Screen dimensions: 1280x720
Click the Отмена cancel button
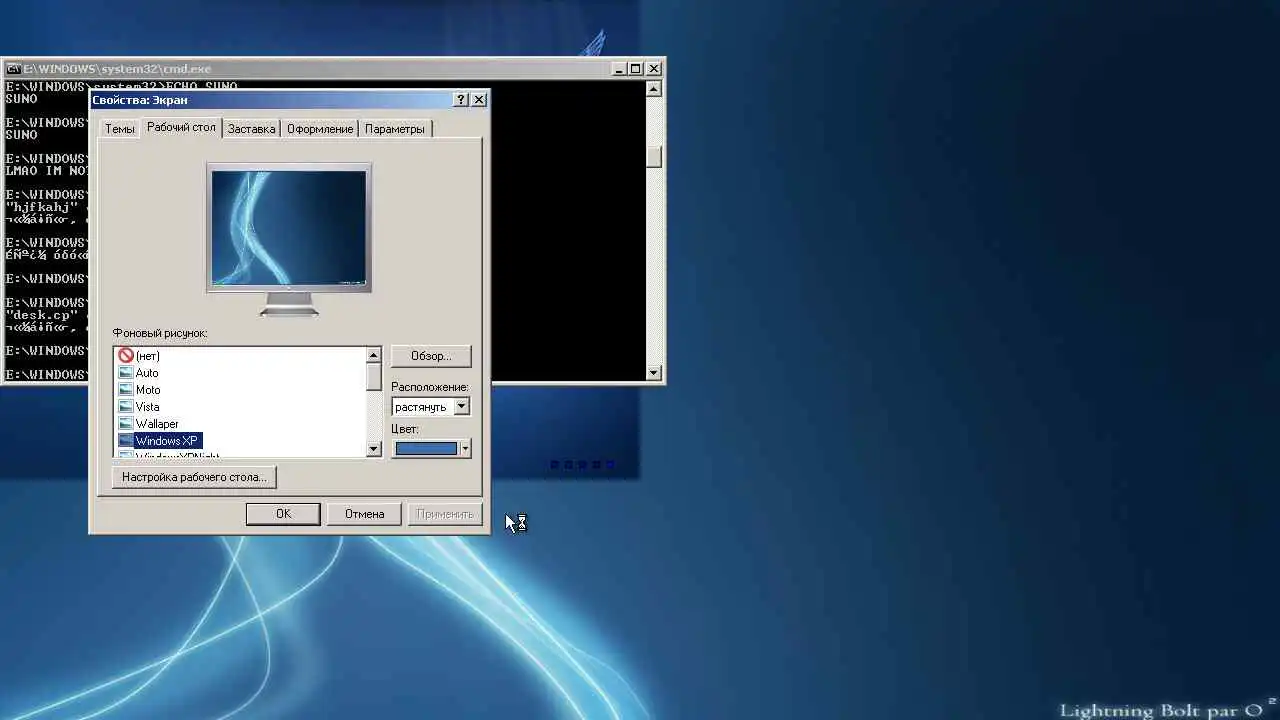coord(364,513)
